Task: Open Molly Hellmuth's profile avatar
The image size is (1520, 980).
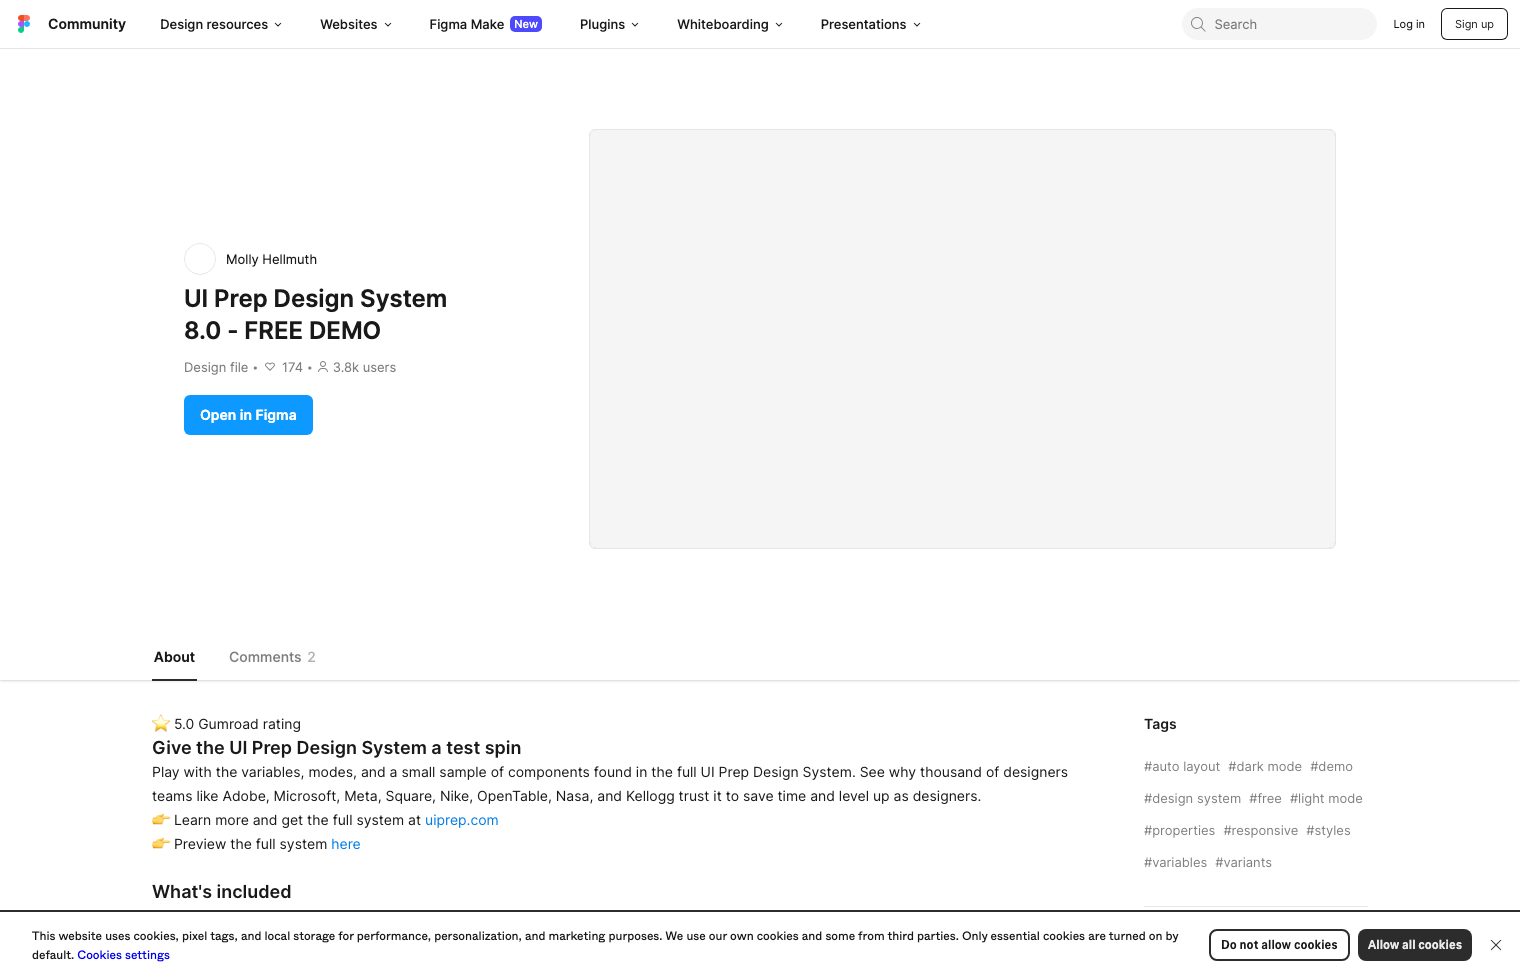Action: tap(200, 259)
